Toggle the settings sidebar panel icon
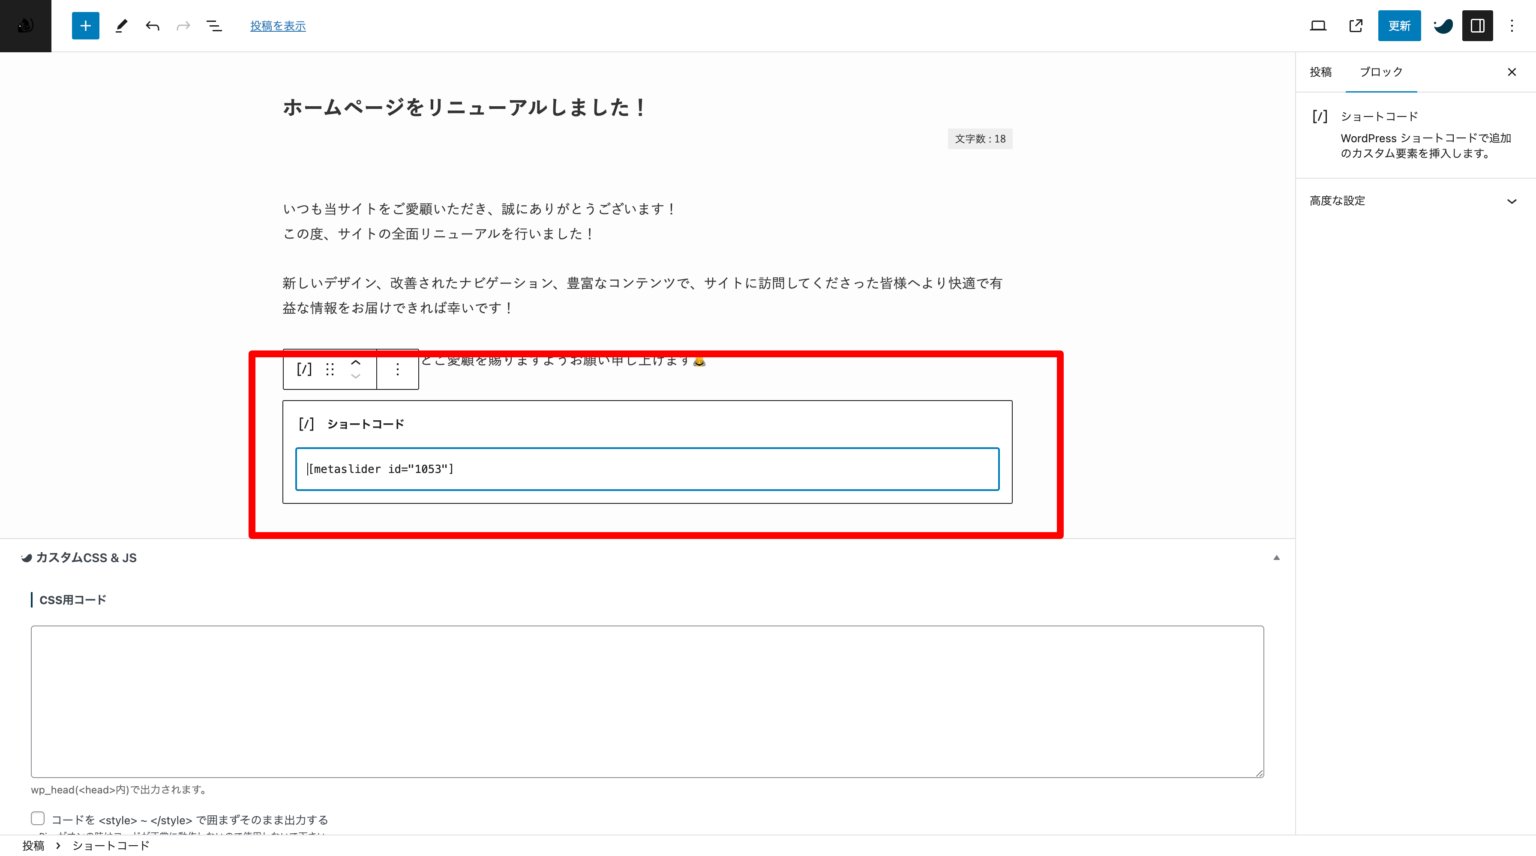Image resolution: width=1536 pixels, height=856 pixels. click(1477, 25)
